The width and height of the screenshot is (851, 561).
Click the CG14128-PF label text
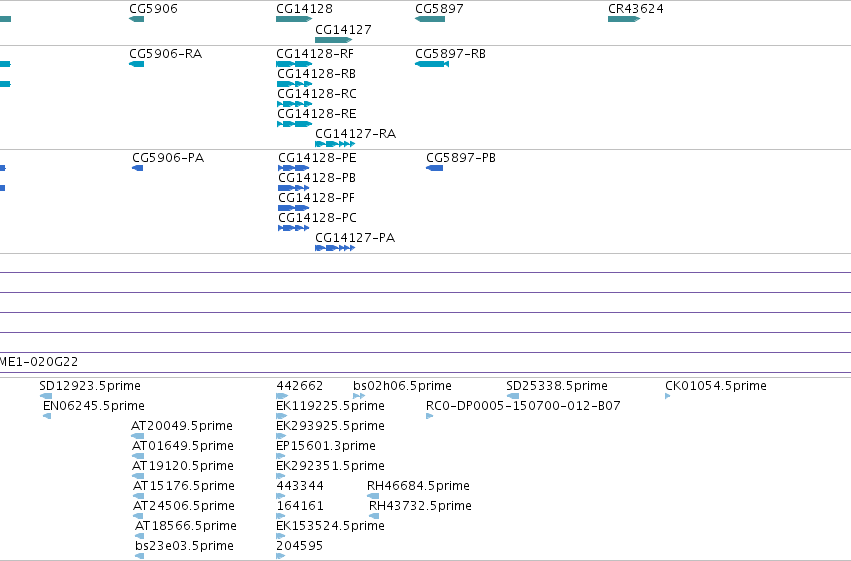point(316,198)
